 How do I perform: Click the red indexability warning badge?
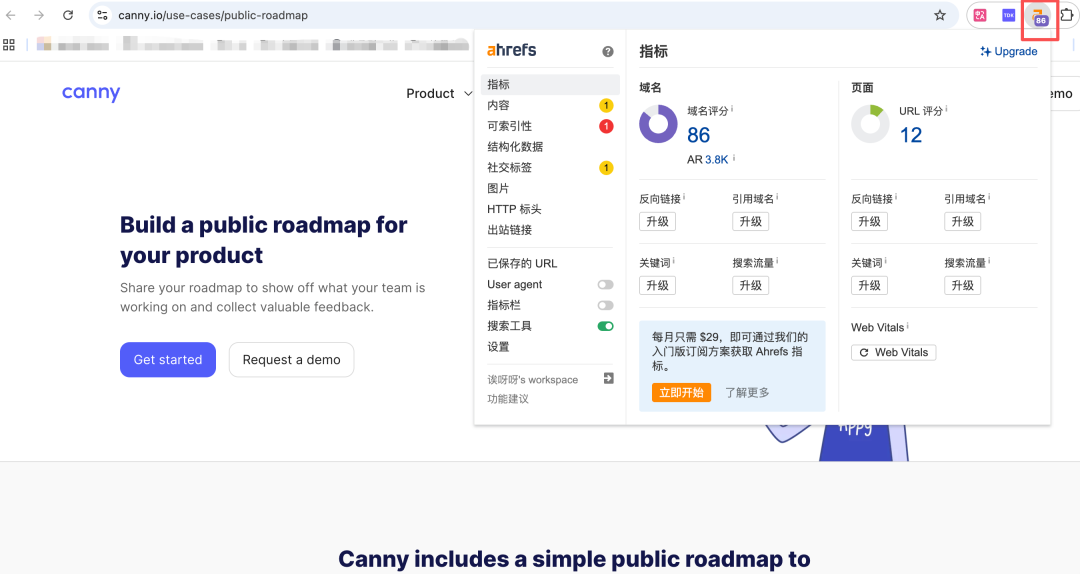(605, 126)
